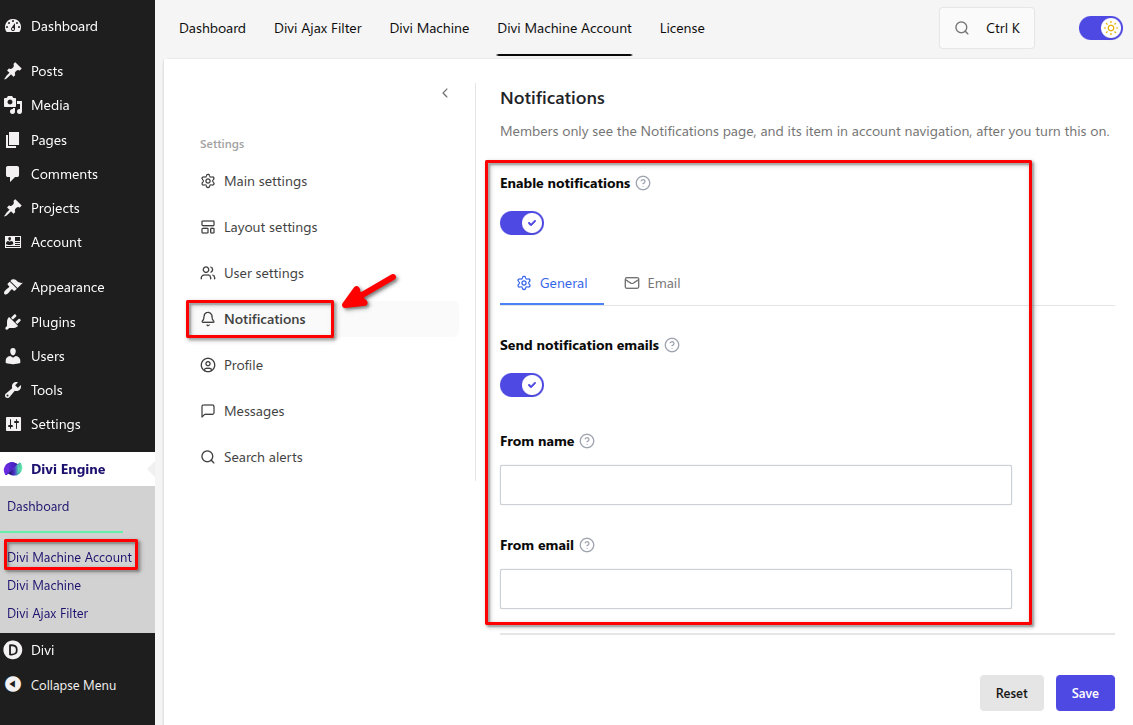Image resolution: width=1133 pixels, height=725 pixels.
Task: Open Divi Machine Account submenu link
Action: [69, 557]
